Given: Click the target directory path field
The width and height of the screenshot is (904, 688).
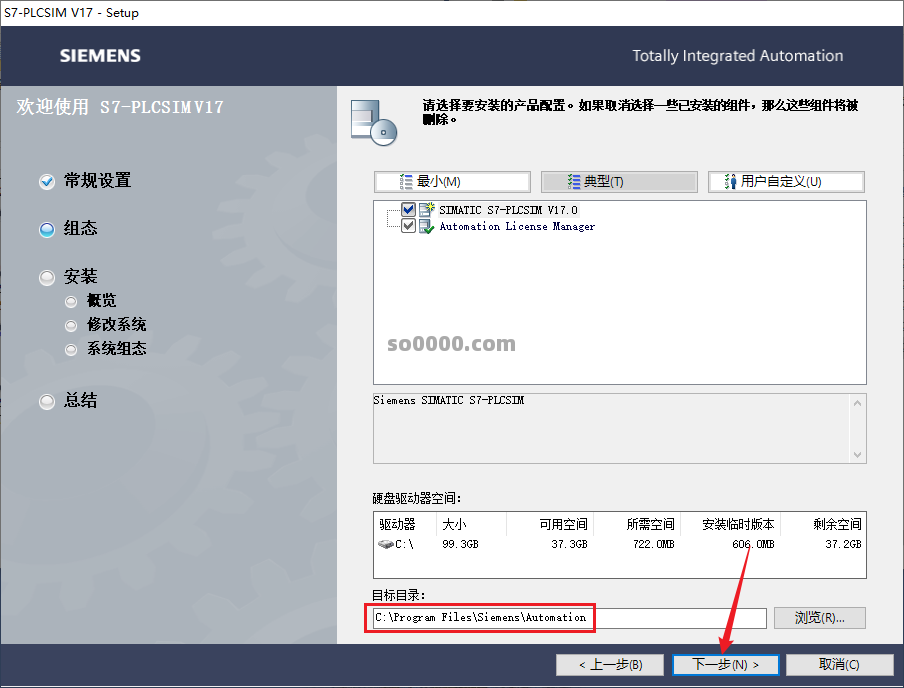Looking at the screenshot, I should point(570,618).
